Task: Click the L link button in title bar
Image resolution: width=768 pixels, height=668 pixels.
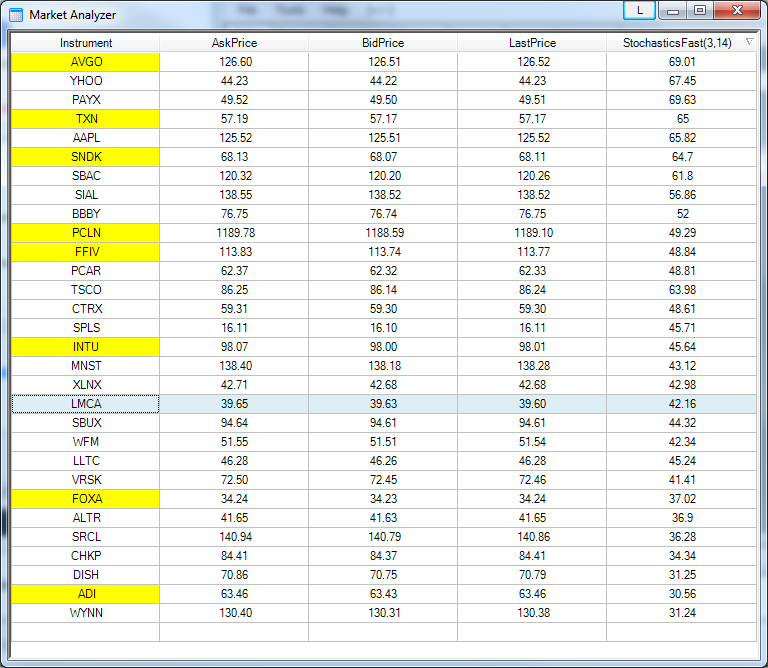Action: coord(640,10)
